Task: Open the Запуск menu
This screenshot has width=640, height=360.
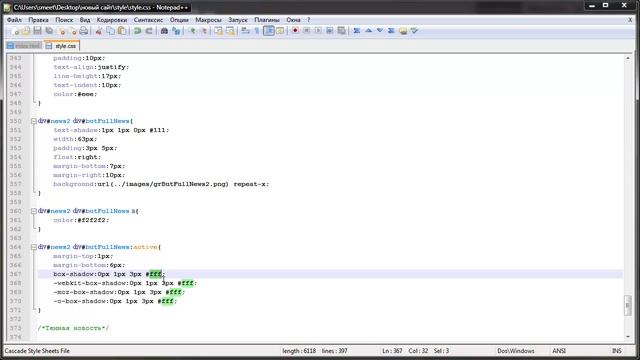Action: coord(238,20)
